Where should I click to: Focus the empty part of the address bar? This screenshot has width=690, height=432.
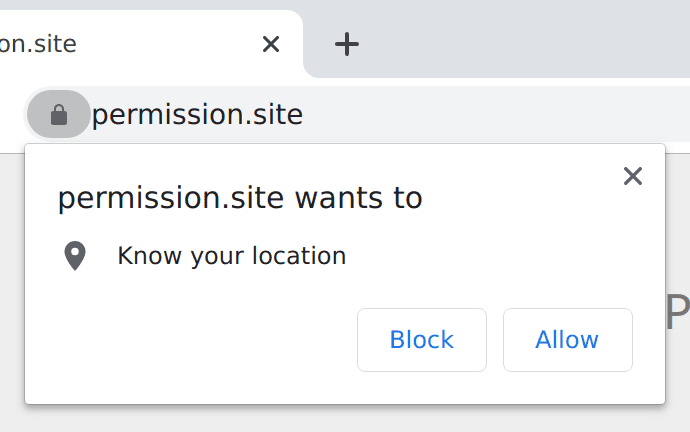coord(500,115)
